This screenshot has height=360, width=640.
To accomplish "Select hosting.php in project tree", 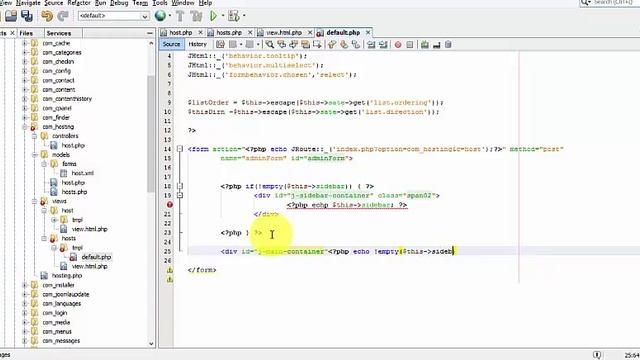I will click(x=67, y=276).
